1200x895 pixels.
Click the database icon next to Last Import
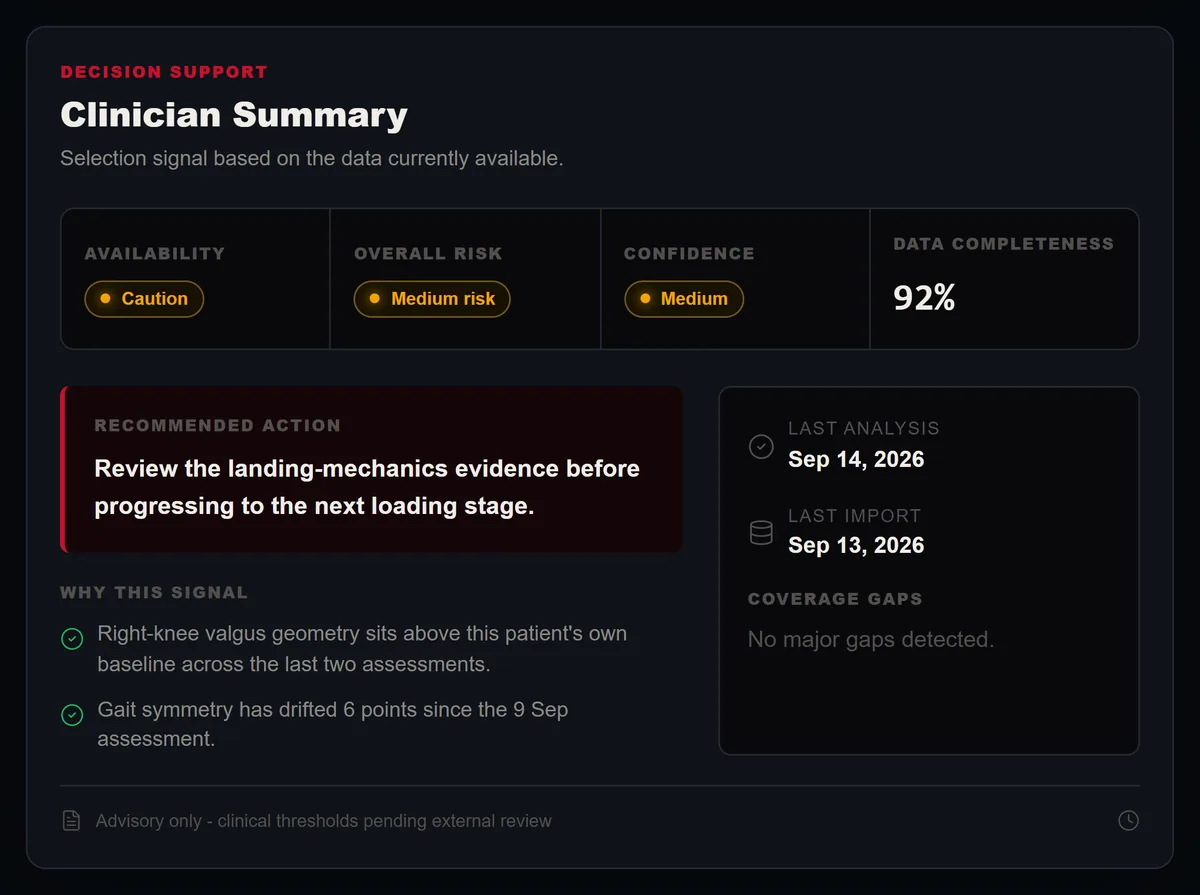coord(761,533)
